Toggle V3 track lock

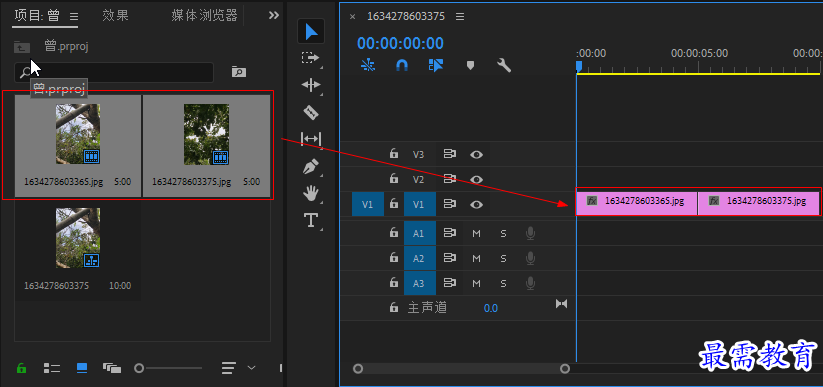pyautogui.click(x=393, y=154)
